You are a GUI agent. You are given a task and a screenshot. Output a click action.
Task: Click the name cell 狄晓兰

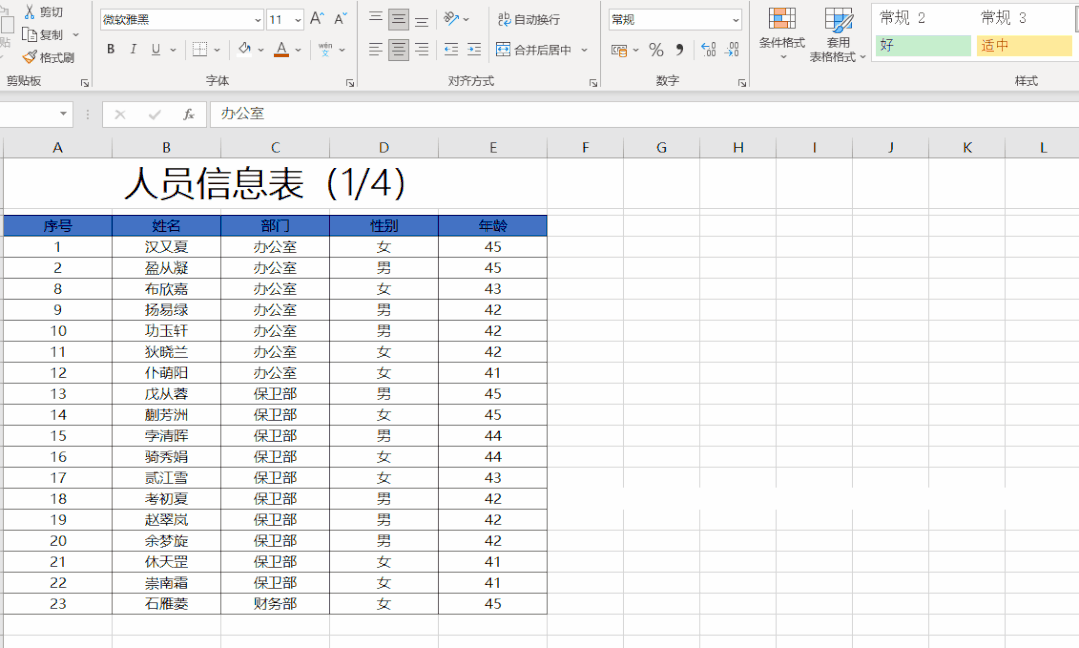tap(167, 352)
